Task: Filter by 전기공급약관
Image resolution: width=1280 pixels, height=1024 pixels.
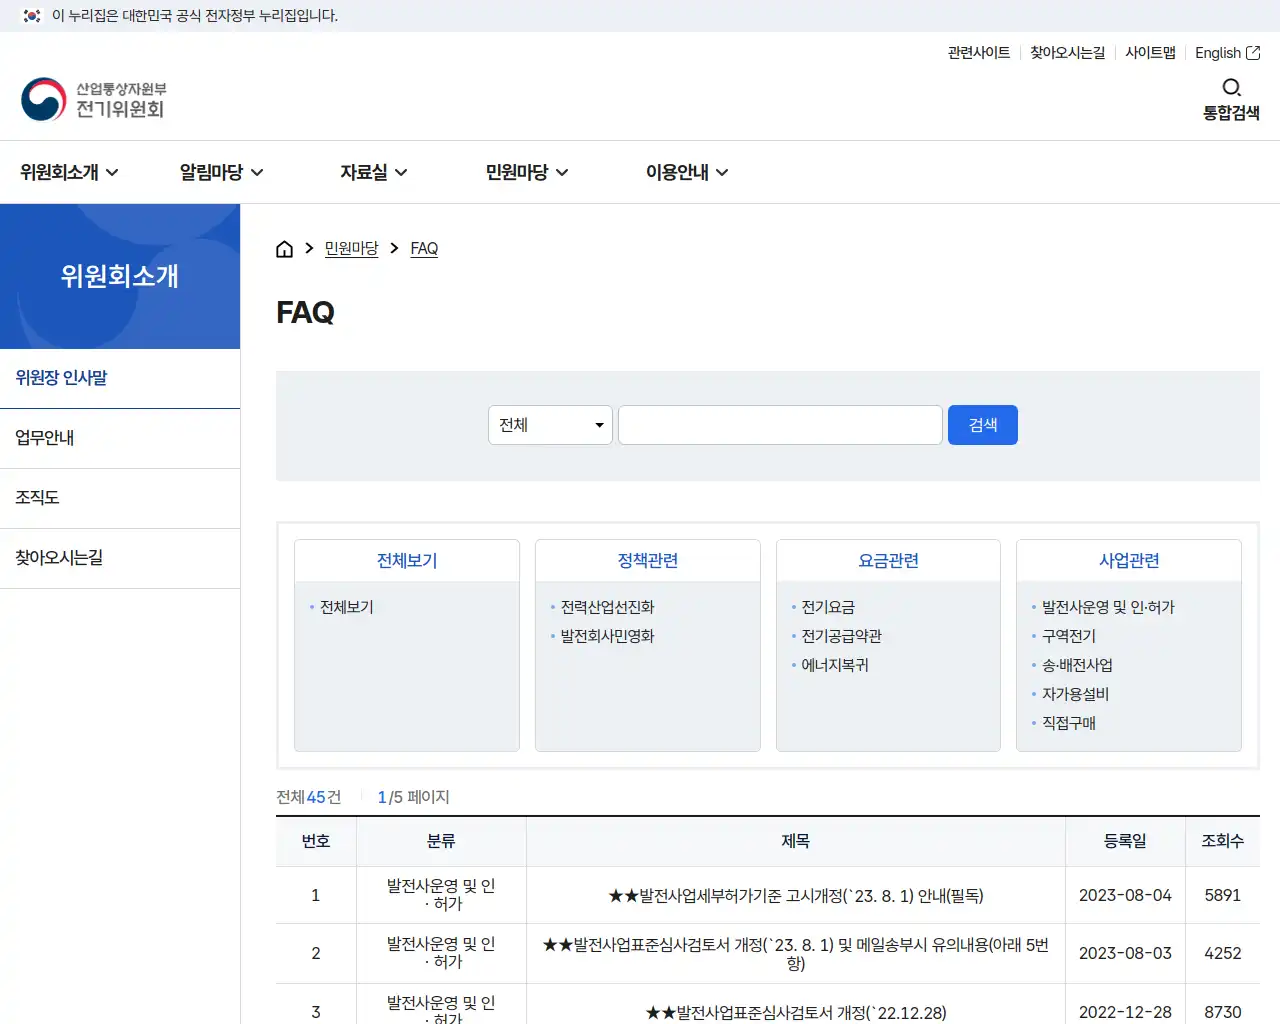Action: click(x=841, y=636)
